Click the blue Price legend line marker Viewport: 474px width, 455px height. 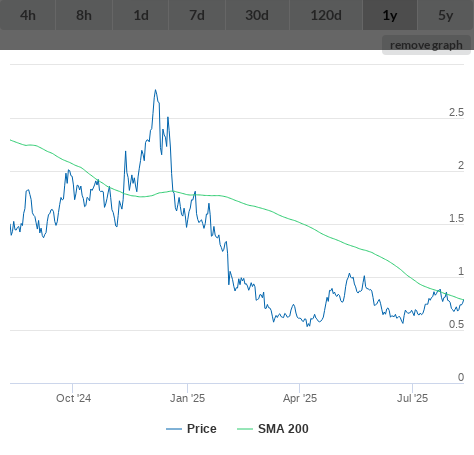[174, 429]
